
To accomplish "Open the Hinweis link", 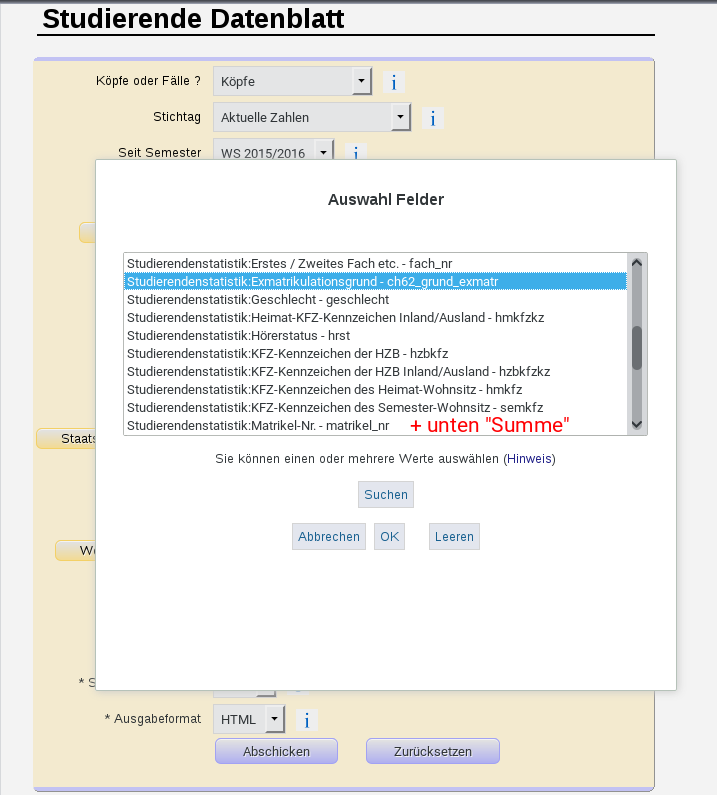I will 529,459.
